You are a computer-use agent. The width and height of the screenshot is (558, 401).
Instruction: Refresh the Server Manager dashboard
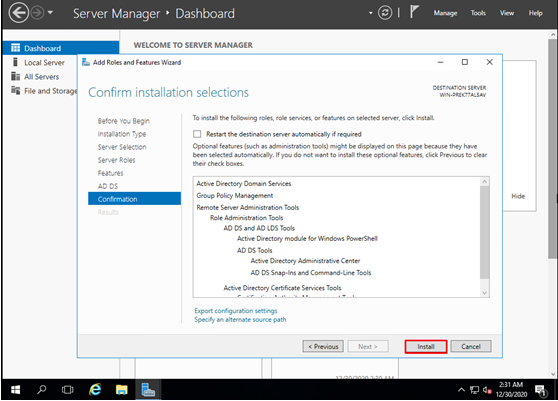point(385,13)
